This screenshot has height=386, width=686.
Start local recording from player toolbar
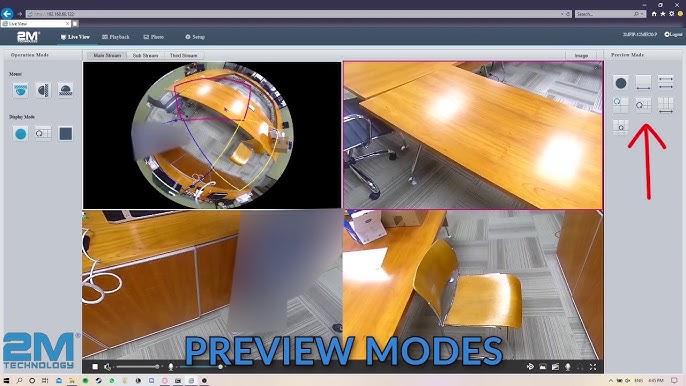pos(555,367)
